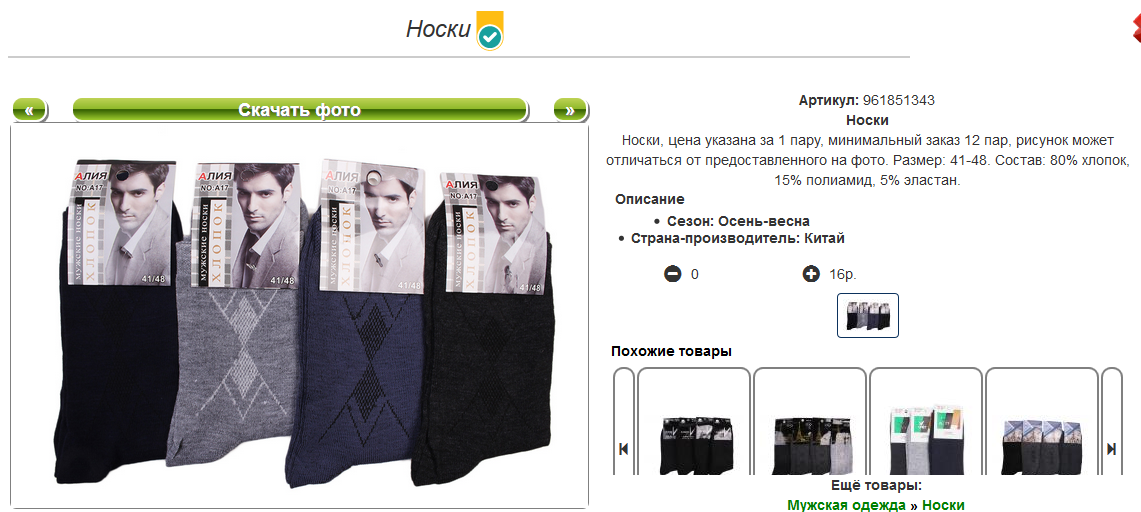Go to previous photo with « button
Image resolution: width=1141 pixels, height=512 pixels.
[x=29, y=110]
